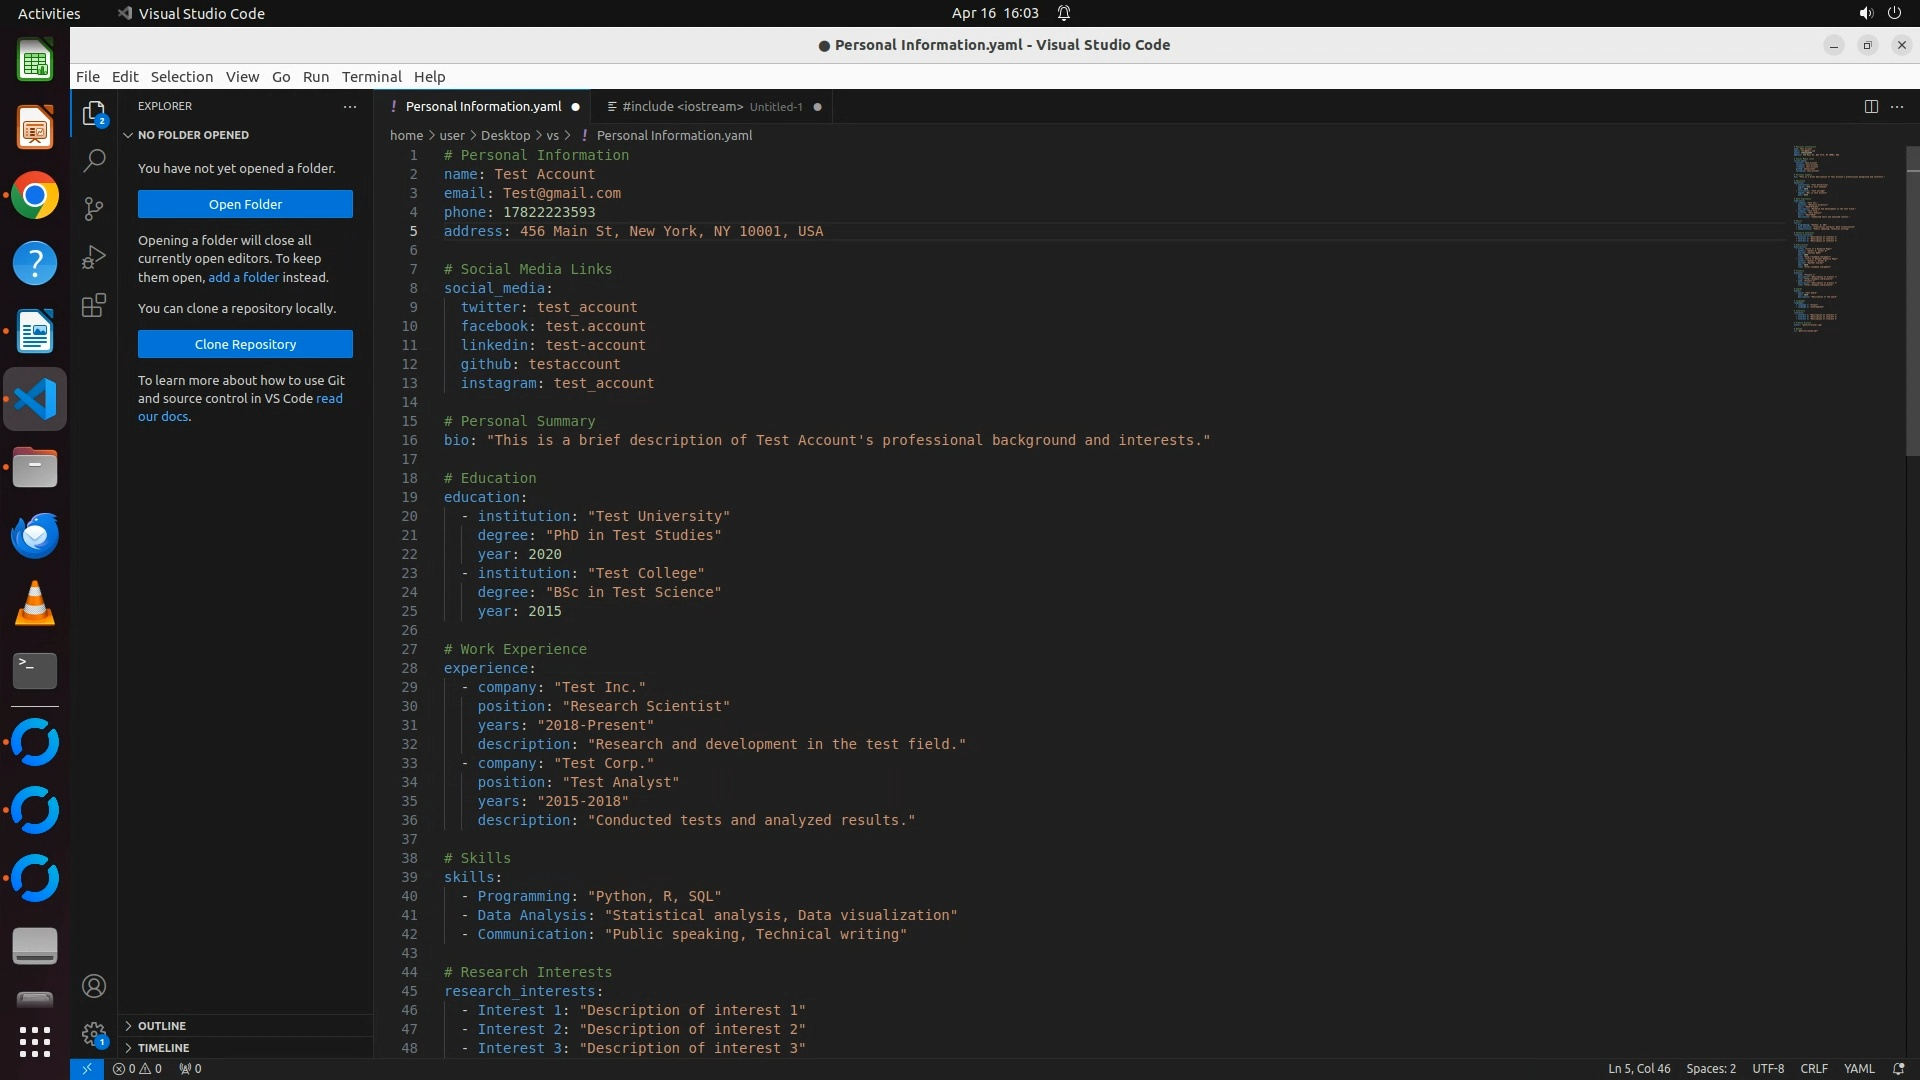Click errors and warnings status indicator

[x=137, y=1068]
